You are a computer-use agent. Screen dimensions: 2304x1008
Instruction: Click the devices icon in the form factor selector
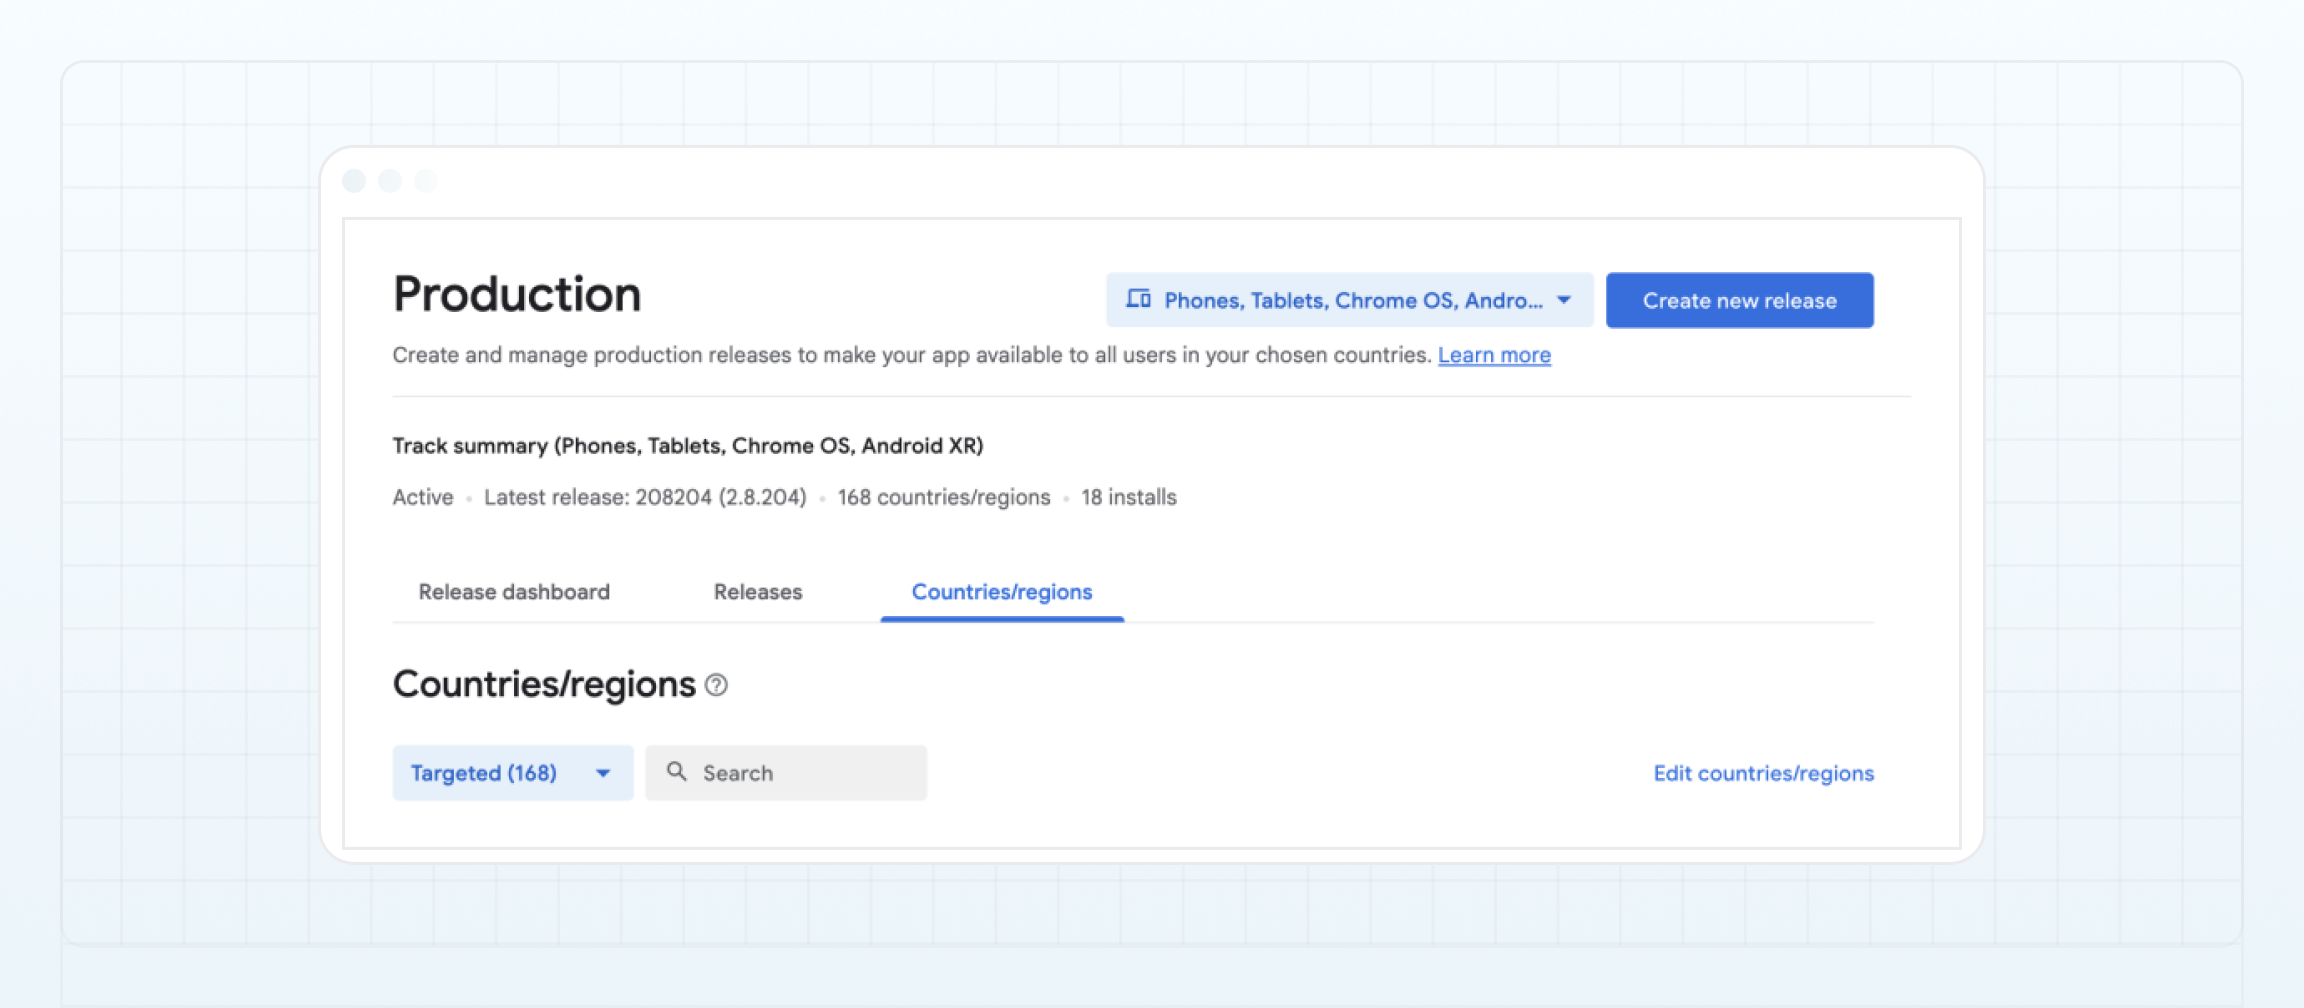click(1138, 299)
